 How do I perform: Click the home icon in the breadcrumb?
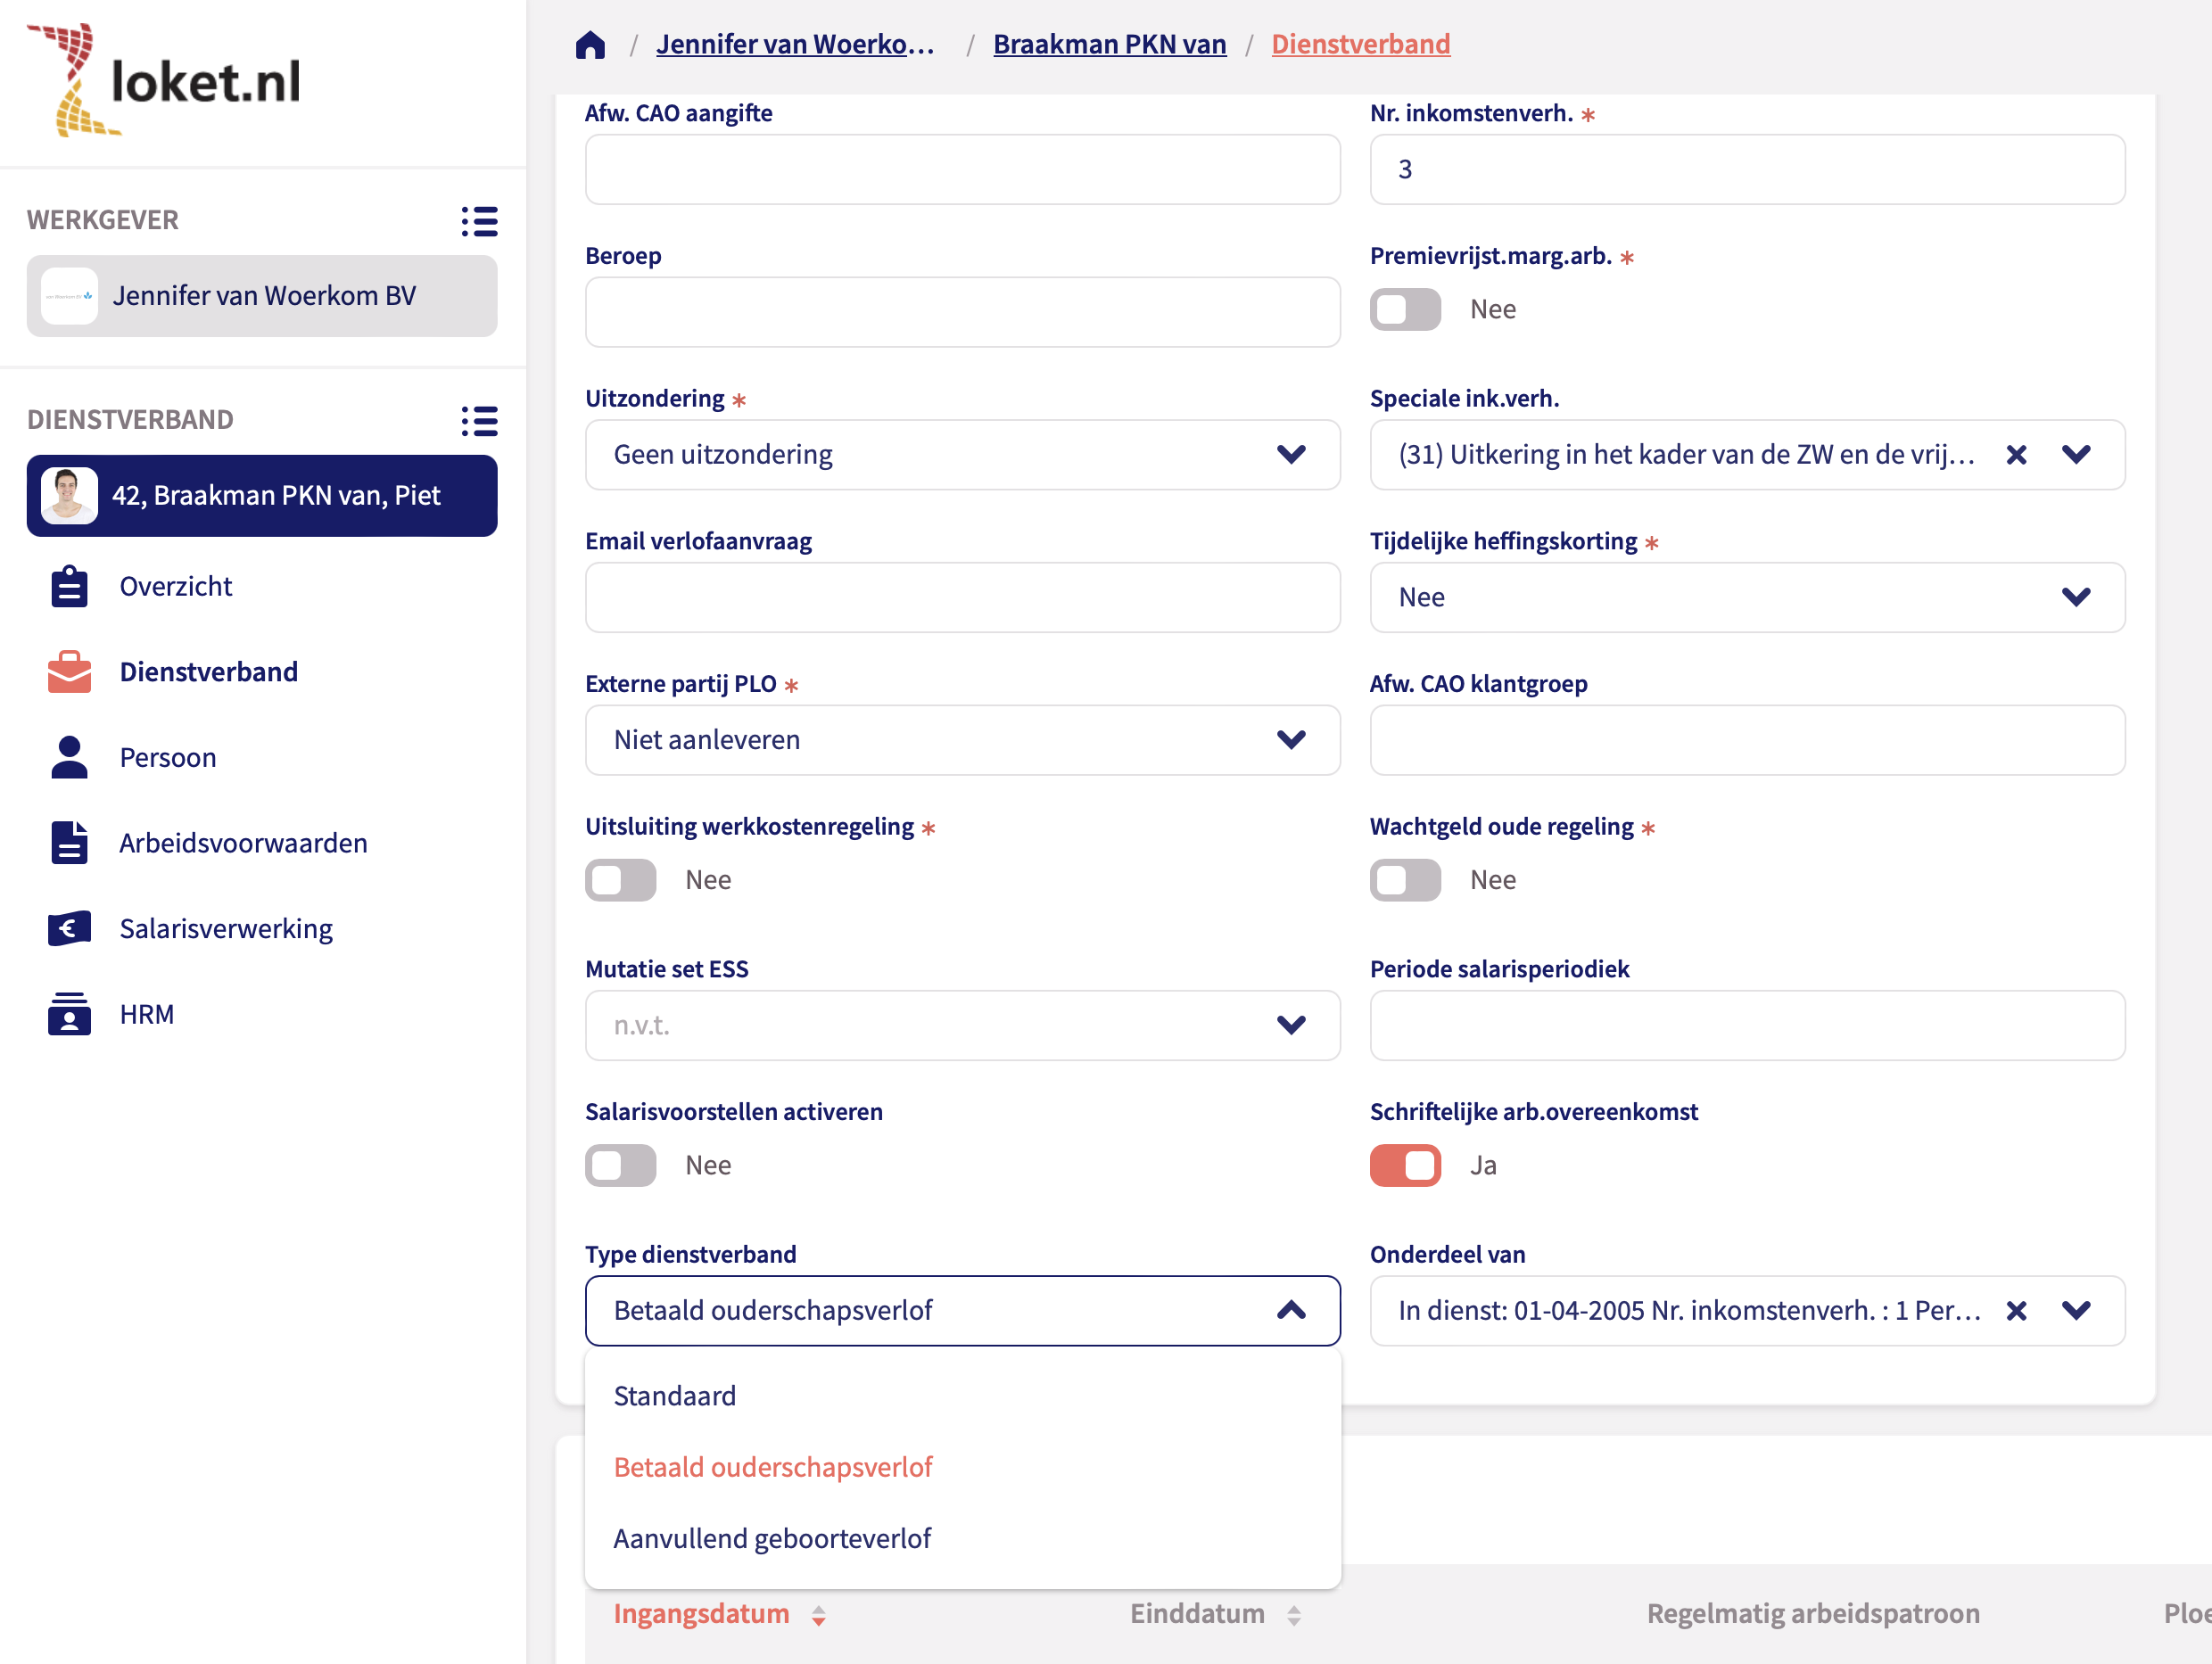590,44
